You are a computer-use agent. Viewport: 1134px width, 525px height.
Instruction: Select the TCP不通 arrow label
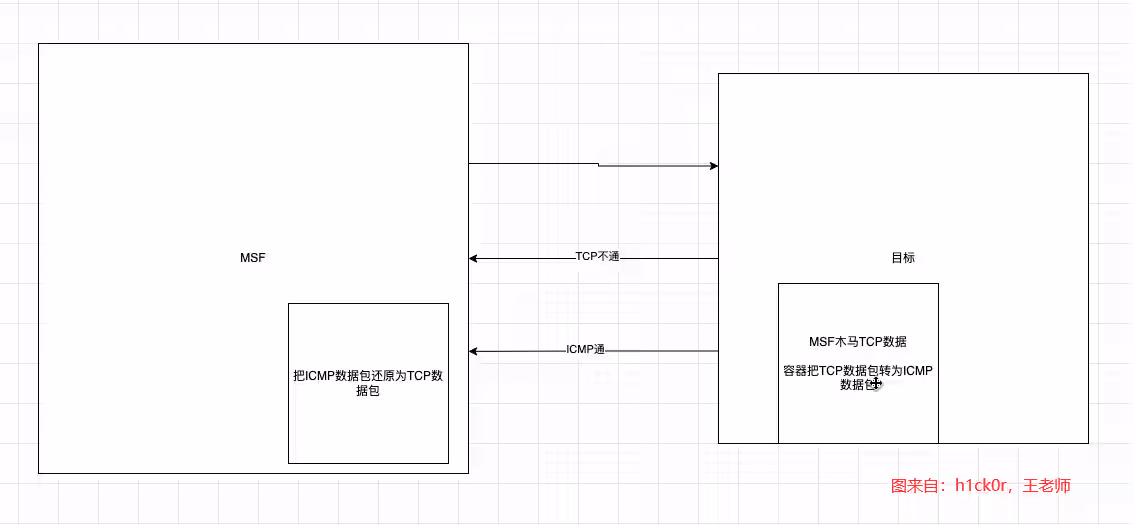(x=597, y=257)
